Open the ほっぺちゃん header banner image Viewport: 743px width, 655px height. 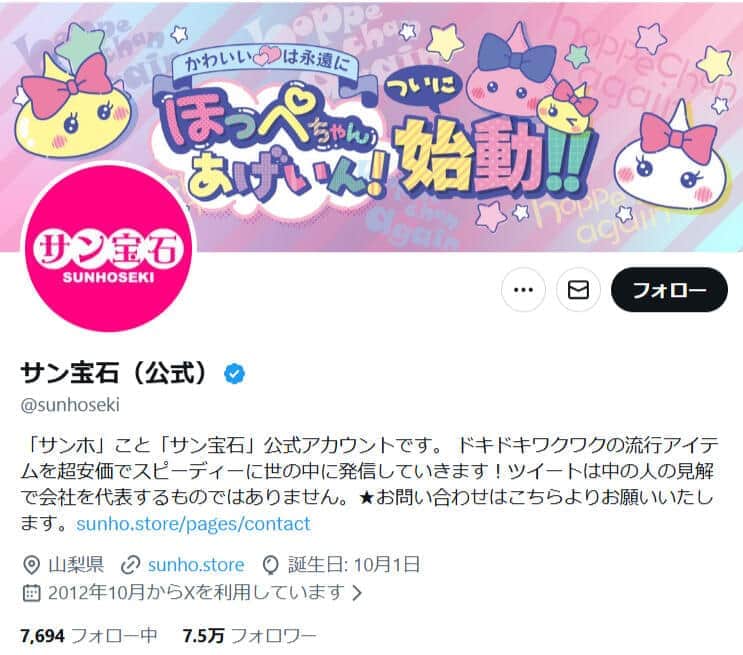[372, 126]
